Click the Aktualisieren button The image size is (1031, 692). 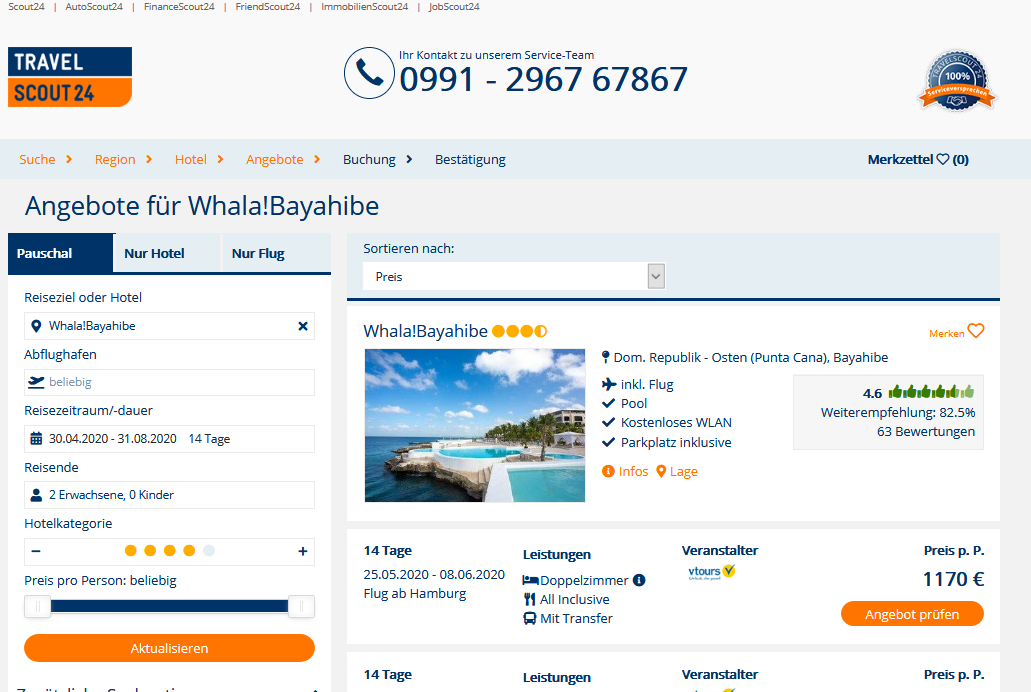pyautogui.click(x=170, y=648)
